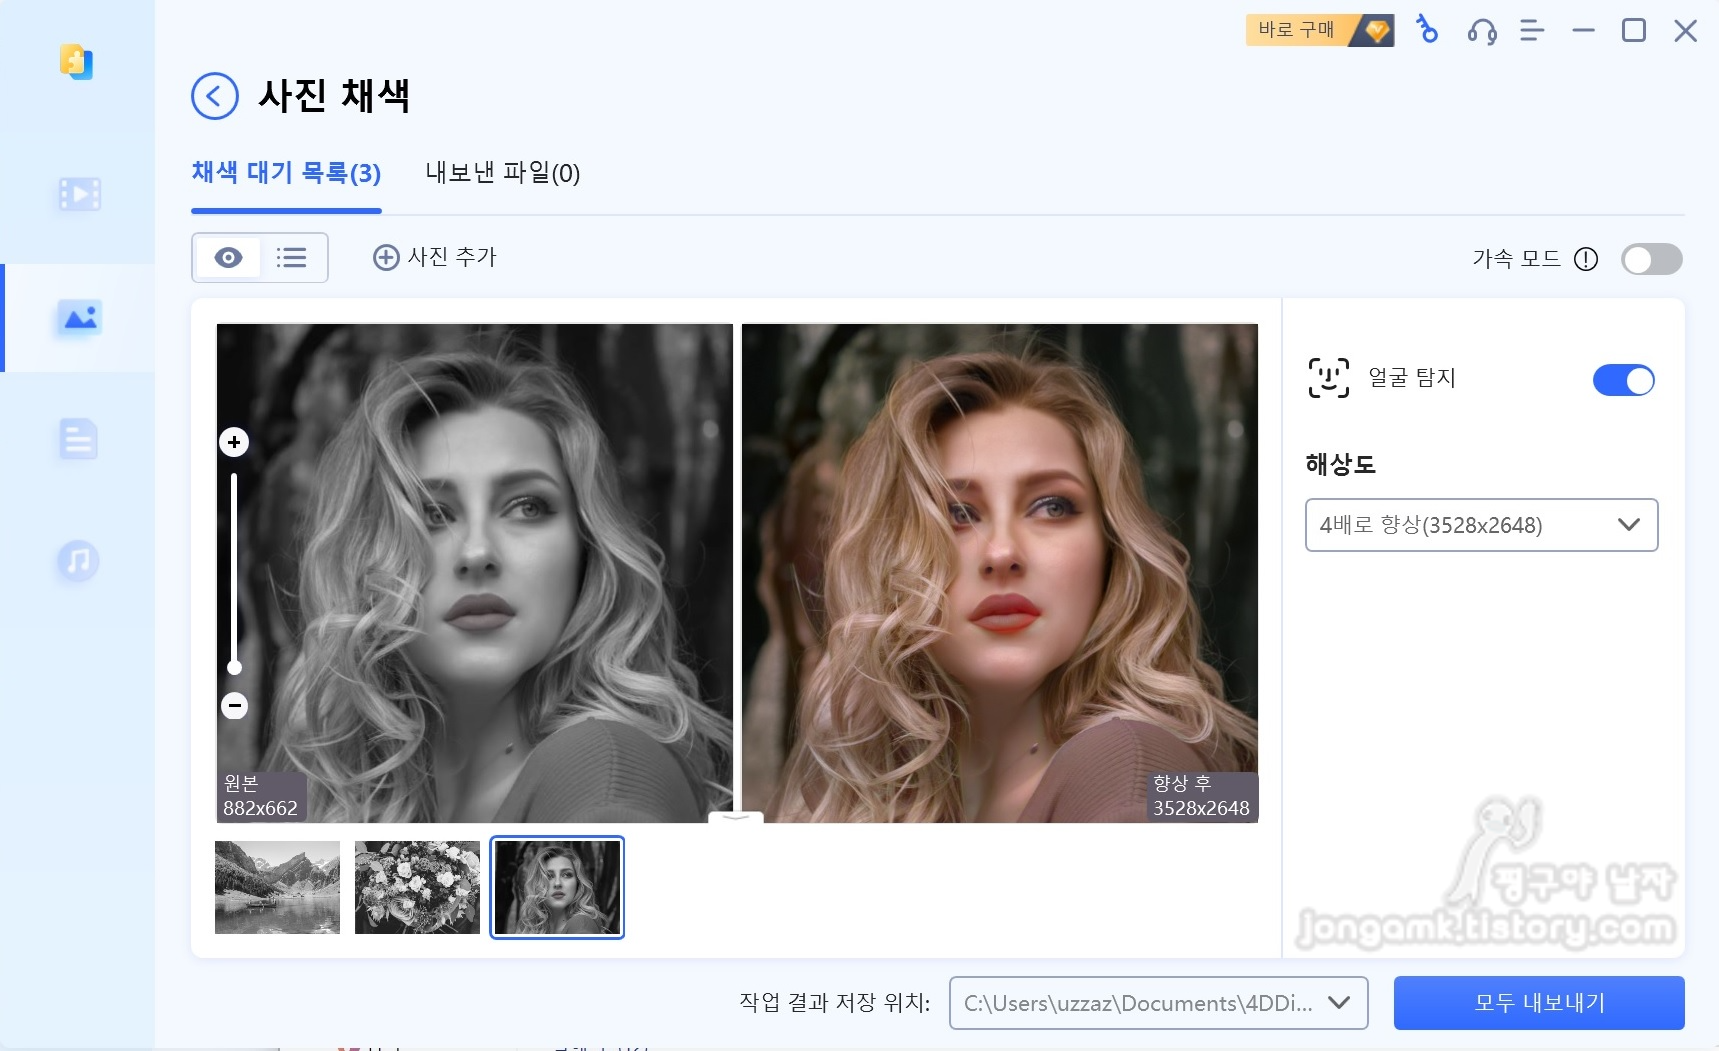This screenshot has width=1719, height=1051.
Task: Click the 작업 결과 저장 위치 label
Action: [834, 1003]
